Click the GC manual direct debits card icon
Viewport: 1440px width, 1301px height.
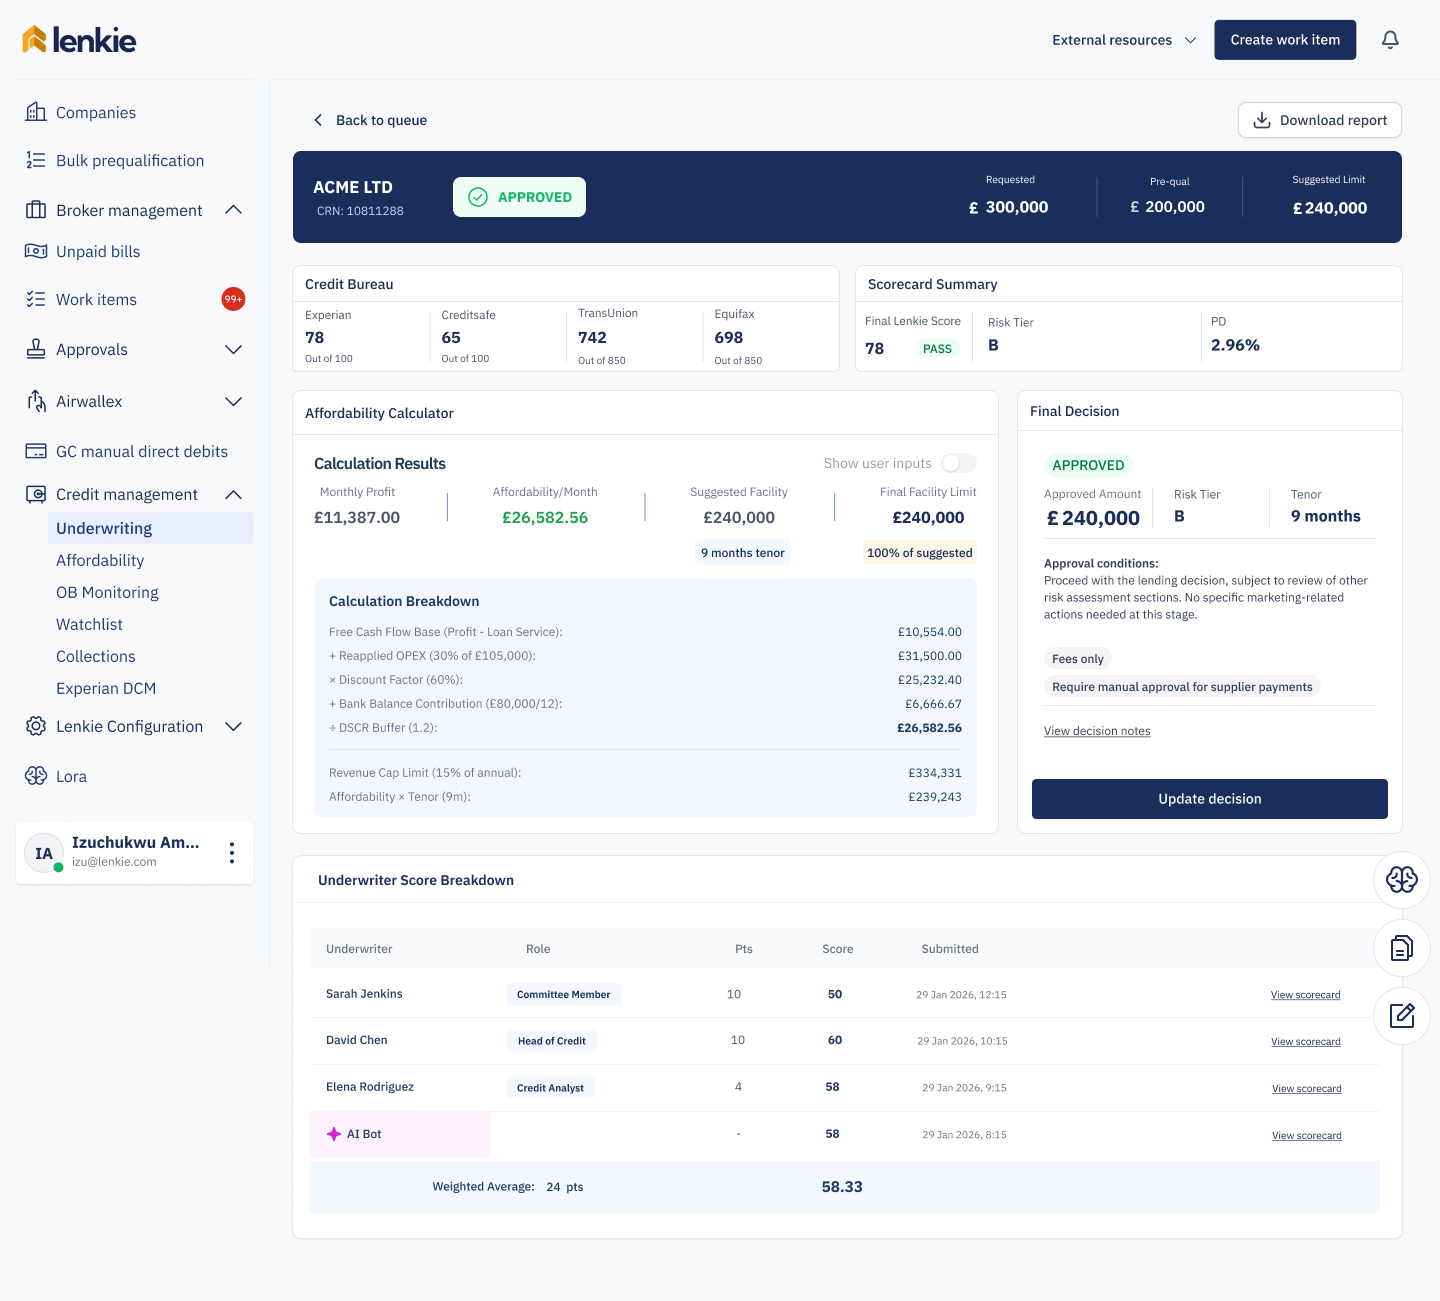point(36,451)
